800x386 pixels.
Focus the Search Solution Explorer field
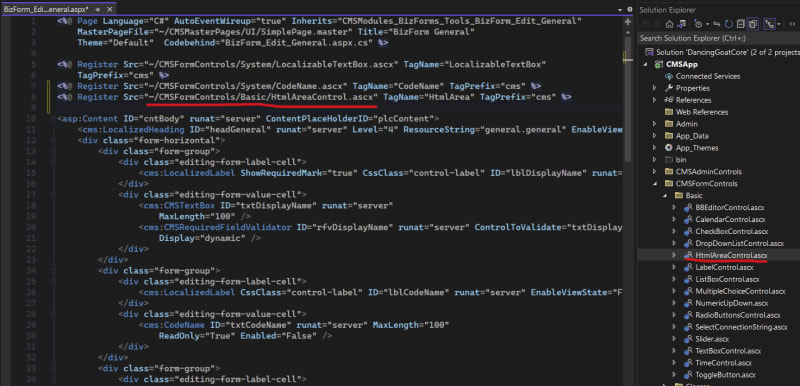(718, 38)
